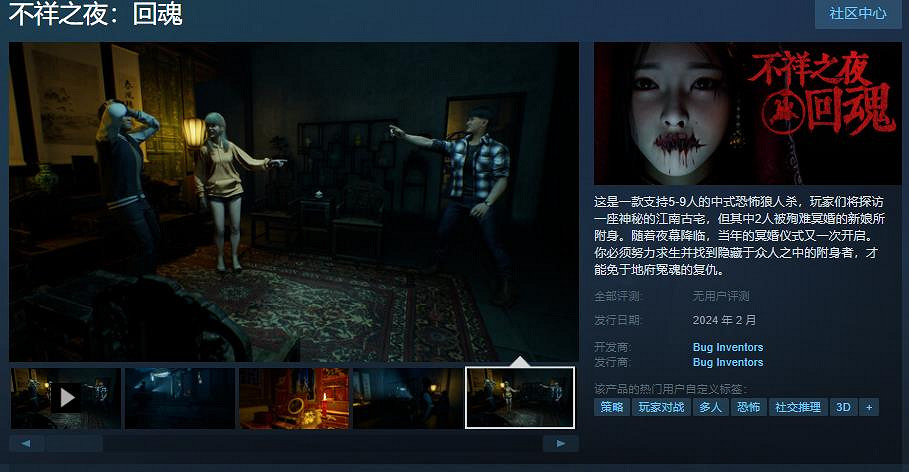
Task: Select the second dark blue room thumbnail
Action: point(180,398)
